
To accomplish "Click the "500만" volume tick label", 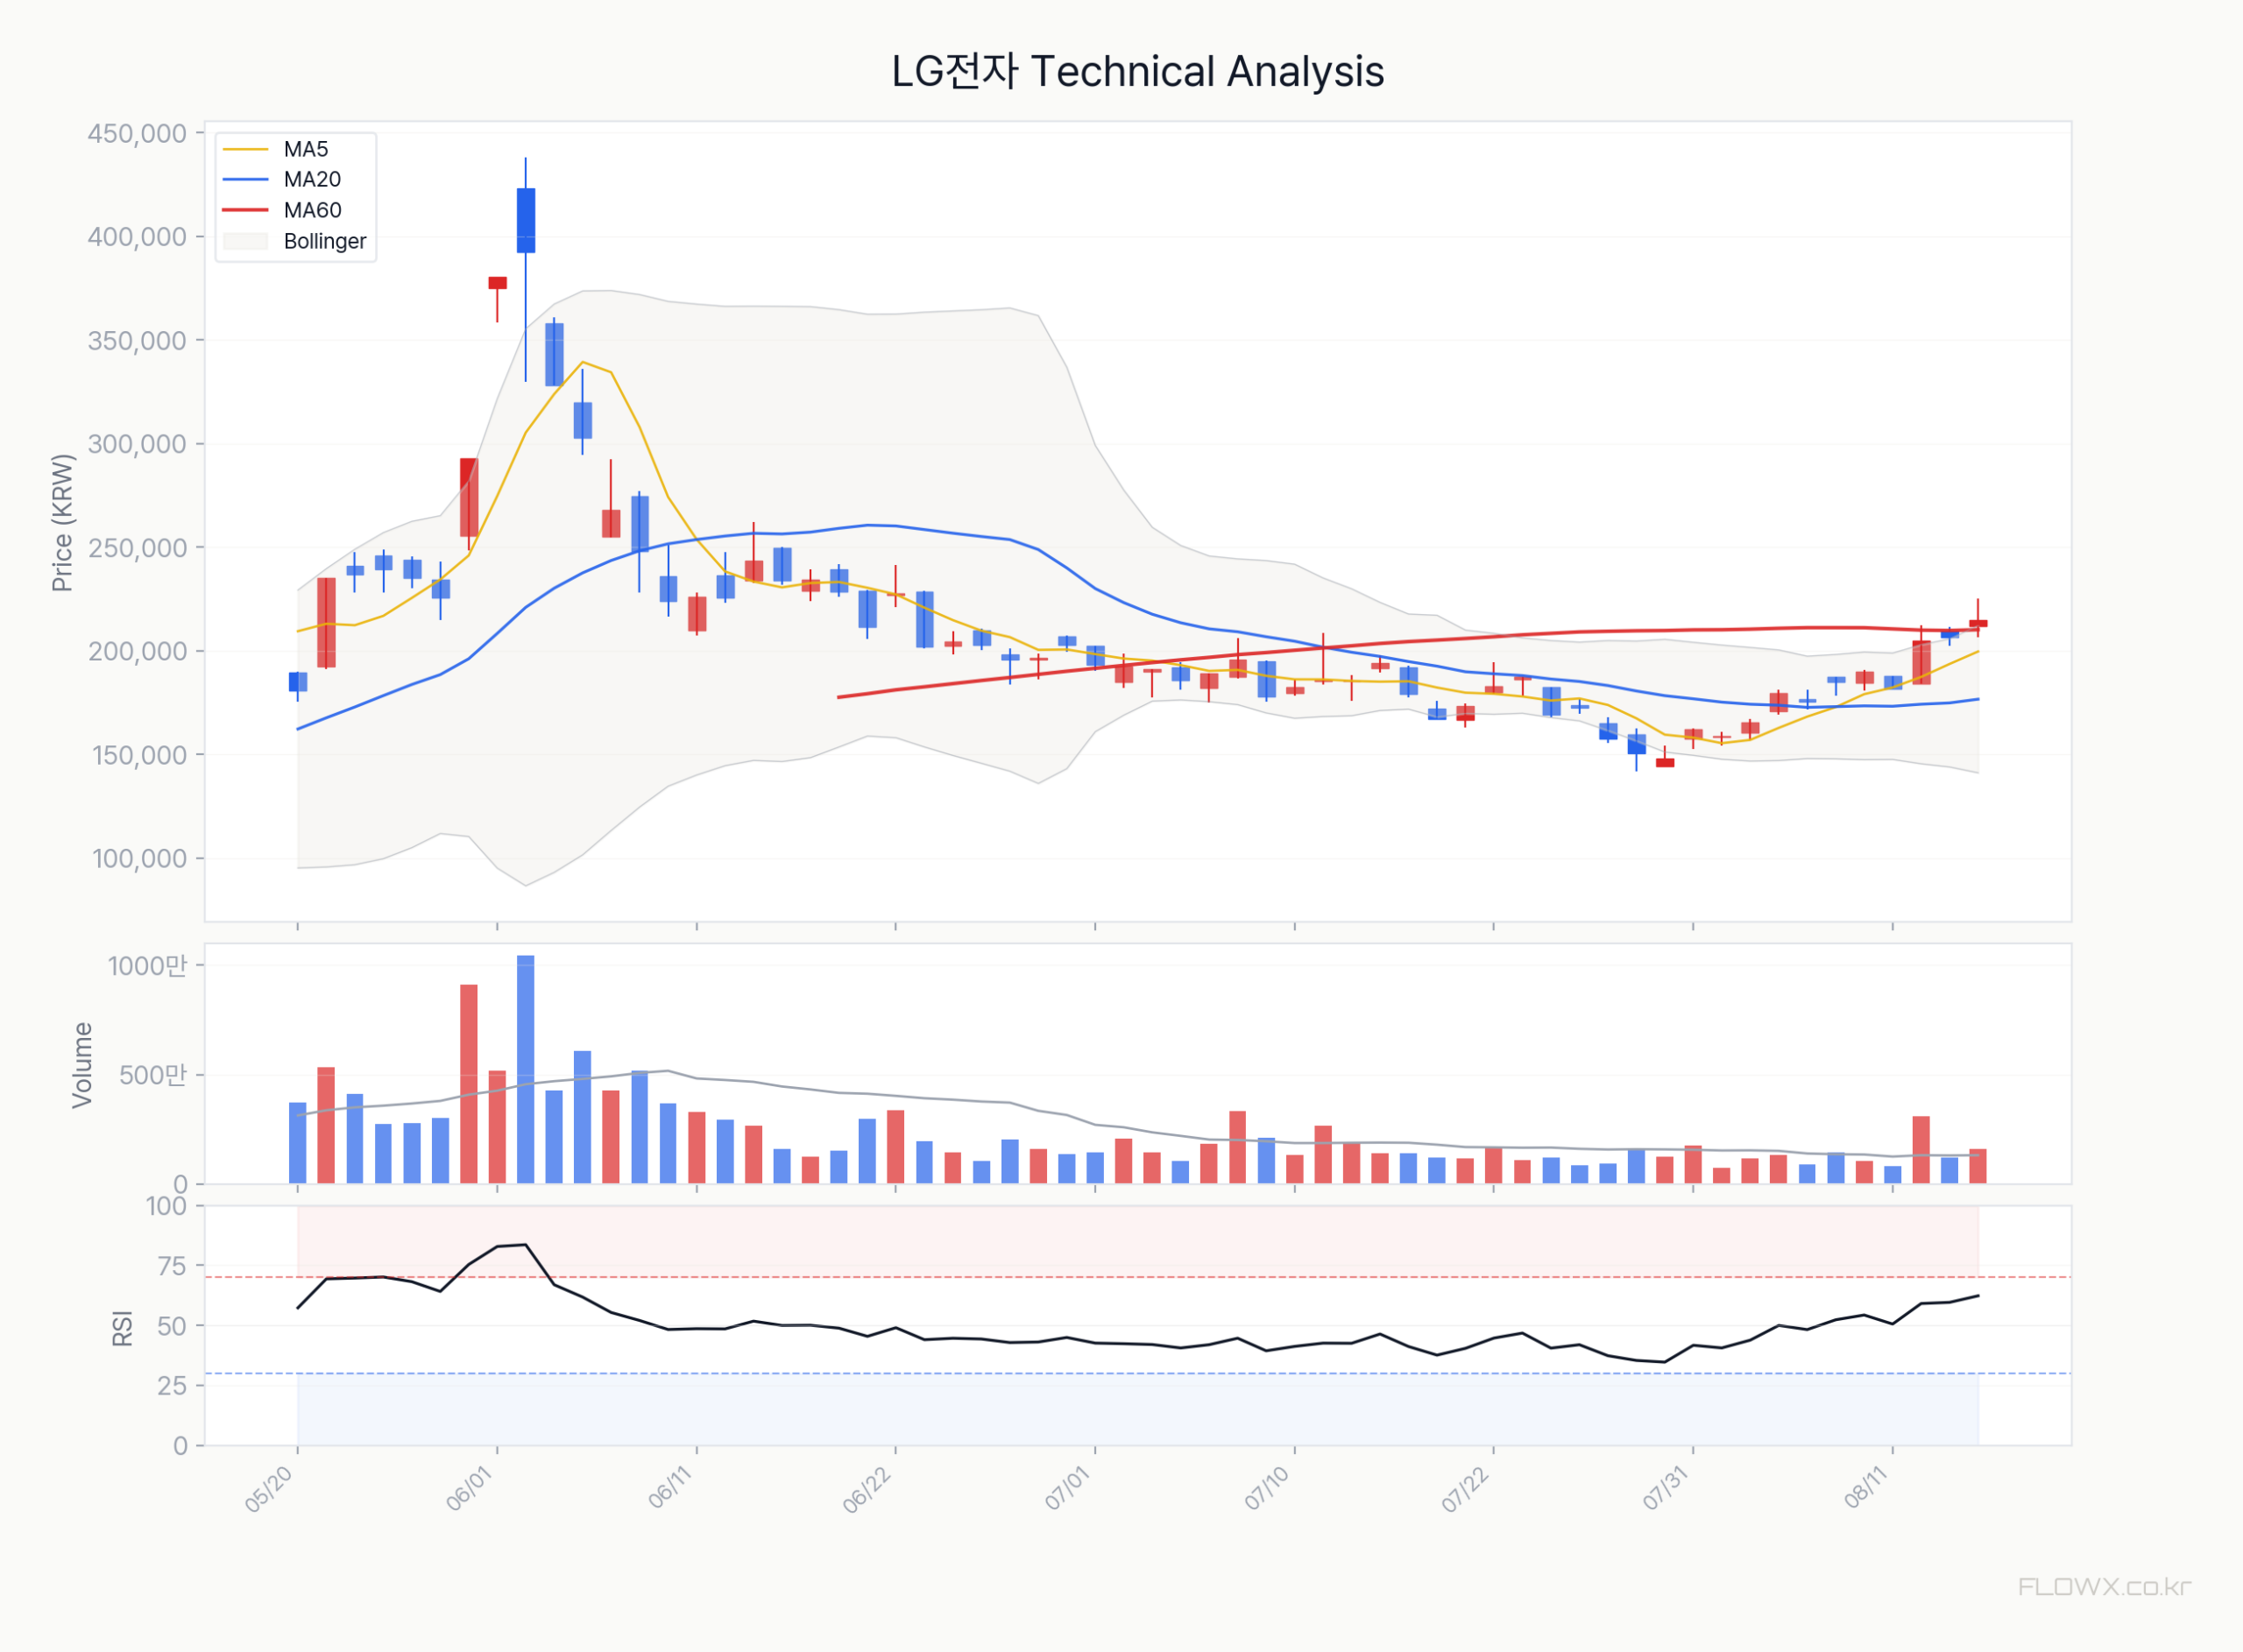I will [153, 1075].
